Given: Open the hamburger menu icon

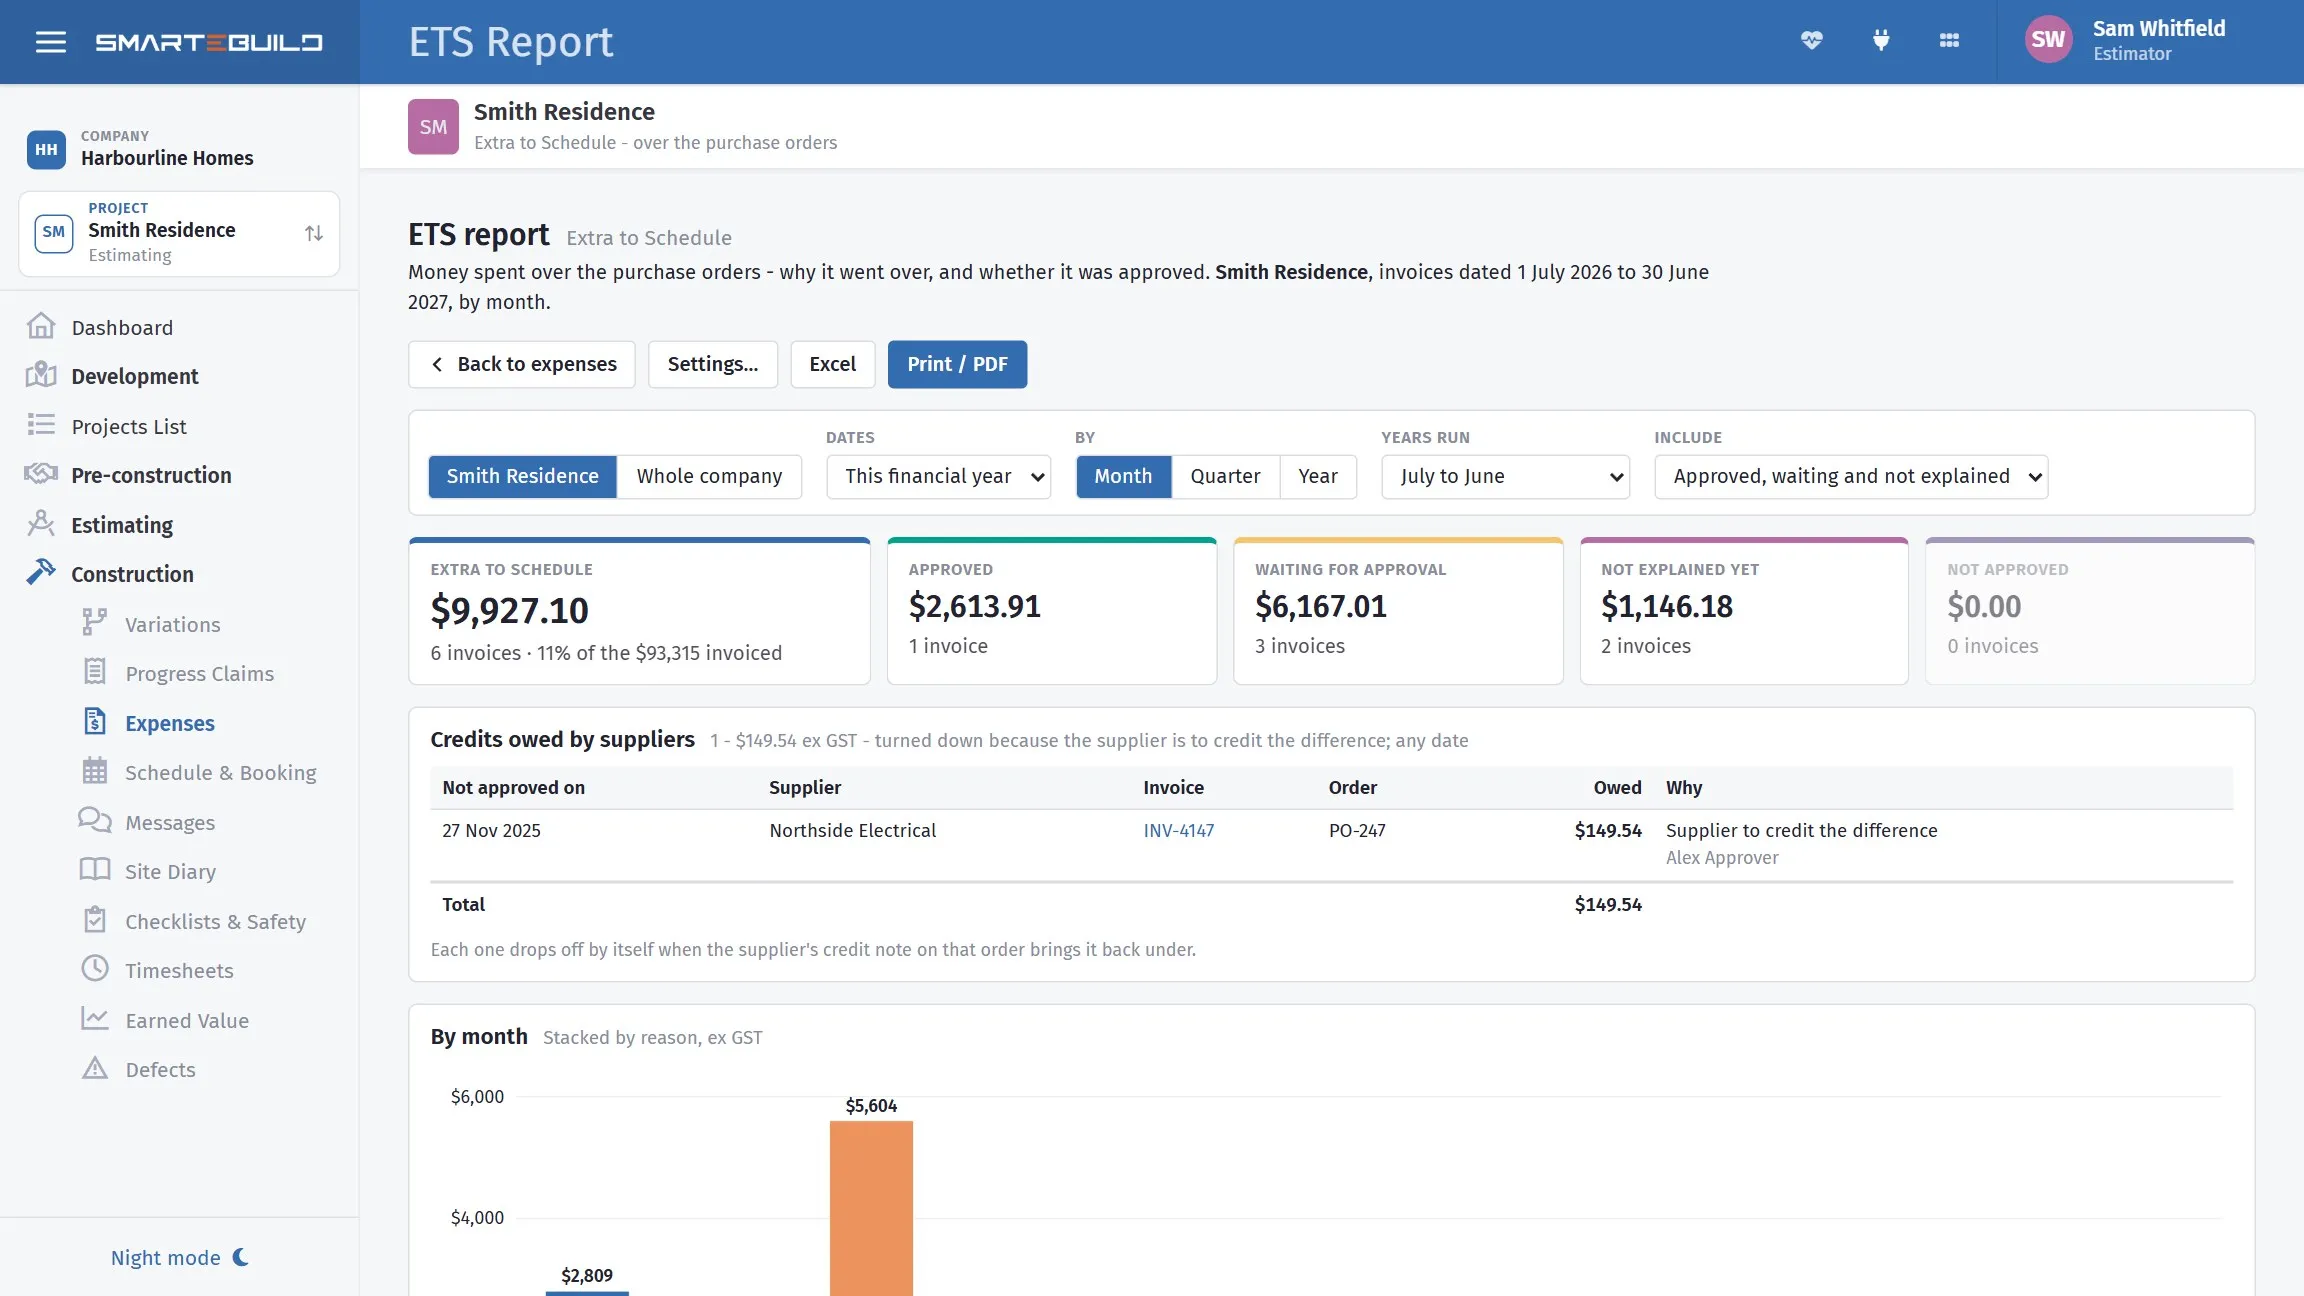Looking at the screenshot, I should coord(51,42).
